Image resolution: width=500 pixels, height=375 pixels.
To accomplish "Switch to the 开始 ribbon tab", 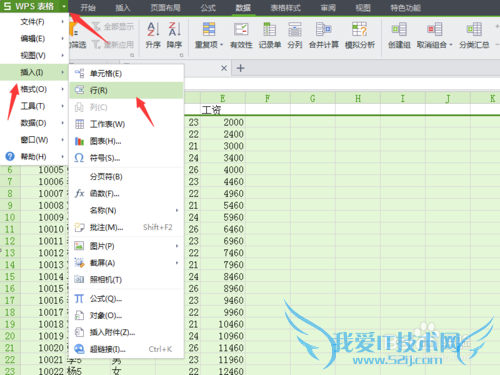I will [x=88, y=8].
